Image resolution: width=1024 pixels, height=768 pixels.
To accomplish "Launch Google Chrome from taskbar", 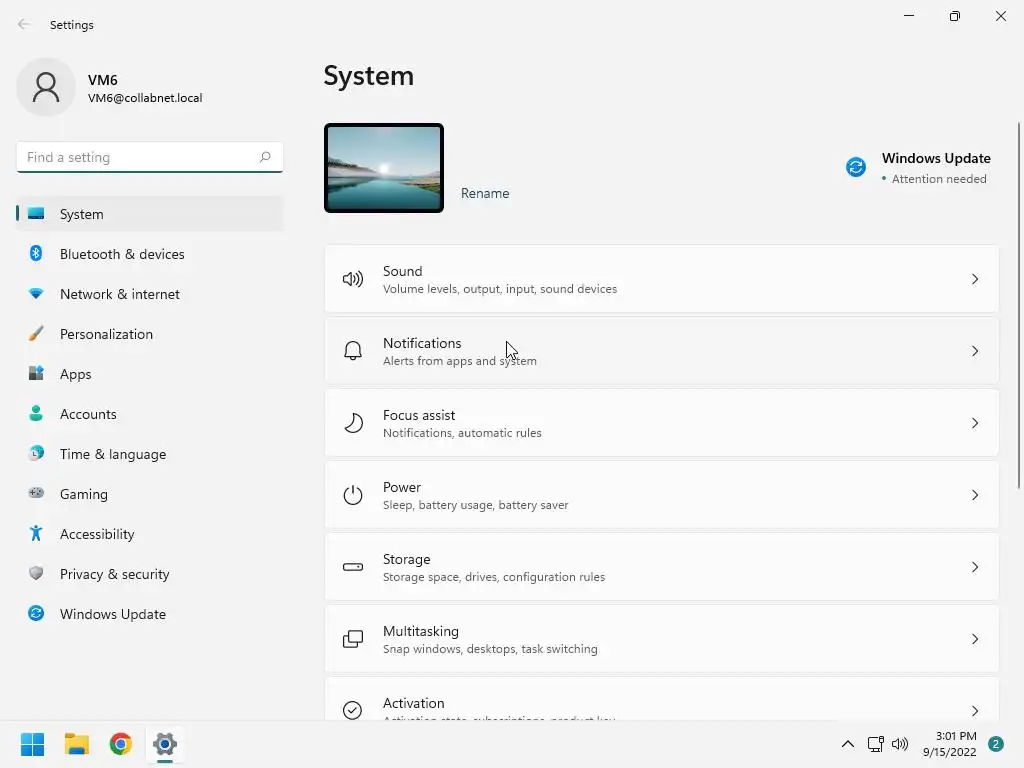I will click(121, 744).
